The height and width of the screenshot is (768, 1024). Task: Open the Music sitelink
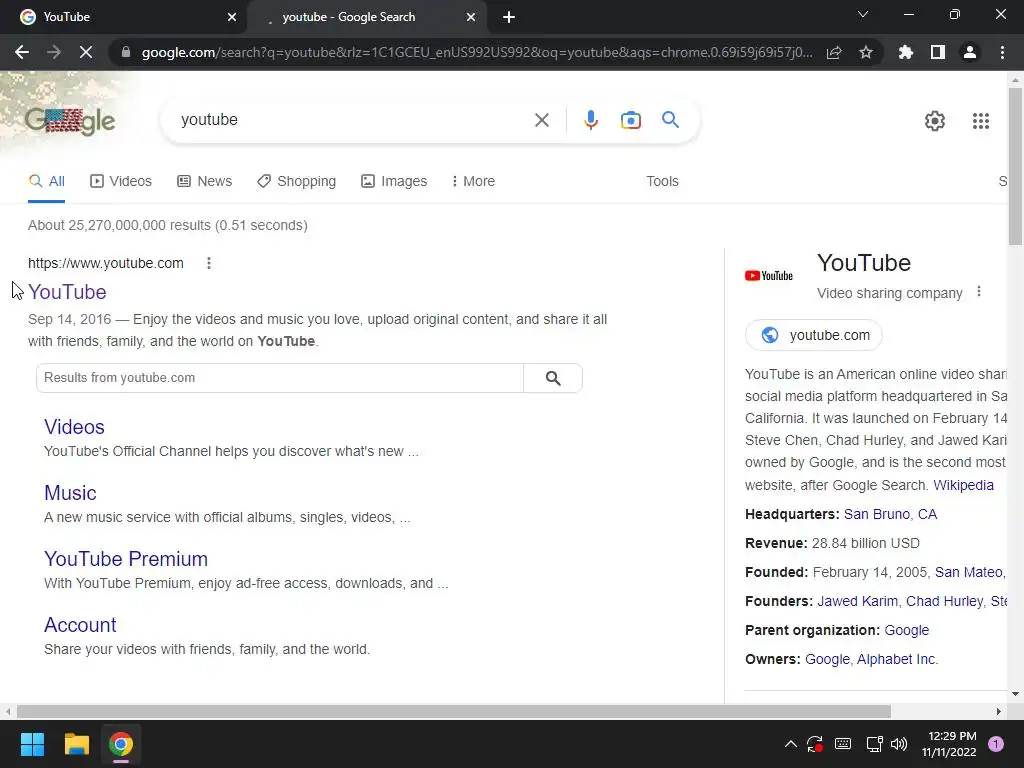(70, 493)
